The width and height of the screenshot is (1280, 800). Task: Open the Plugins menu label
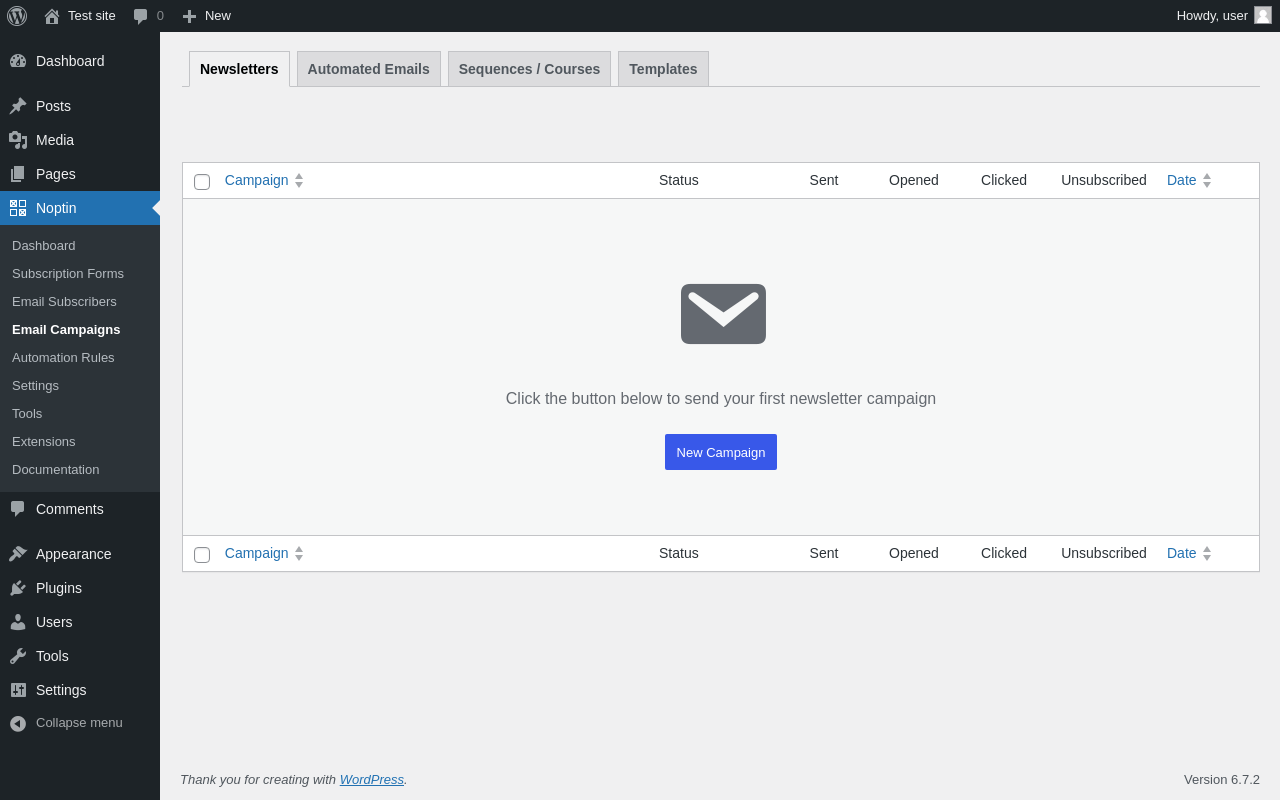[59, 588]
